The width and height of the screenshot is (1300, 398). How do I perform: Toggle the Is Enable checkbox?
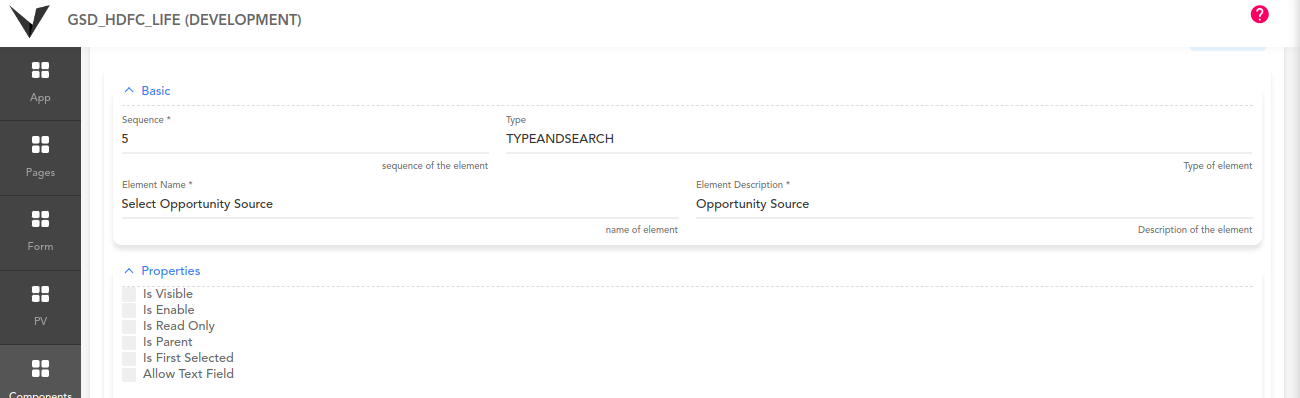tap(129, 310)
